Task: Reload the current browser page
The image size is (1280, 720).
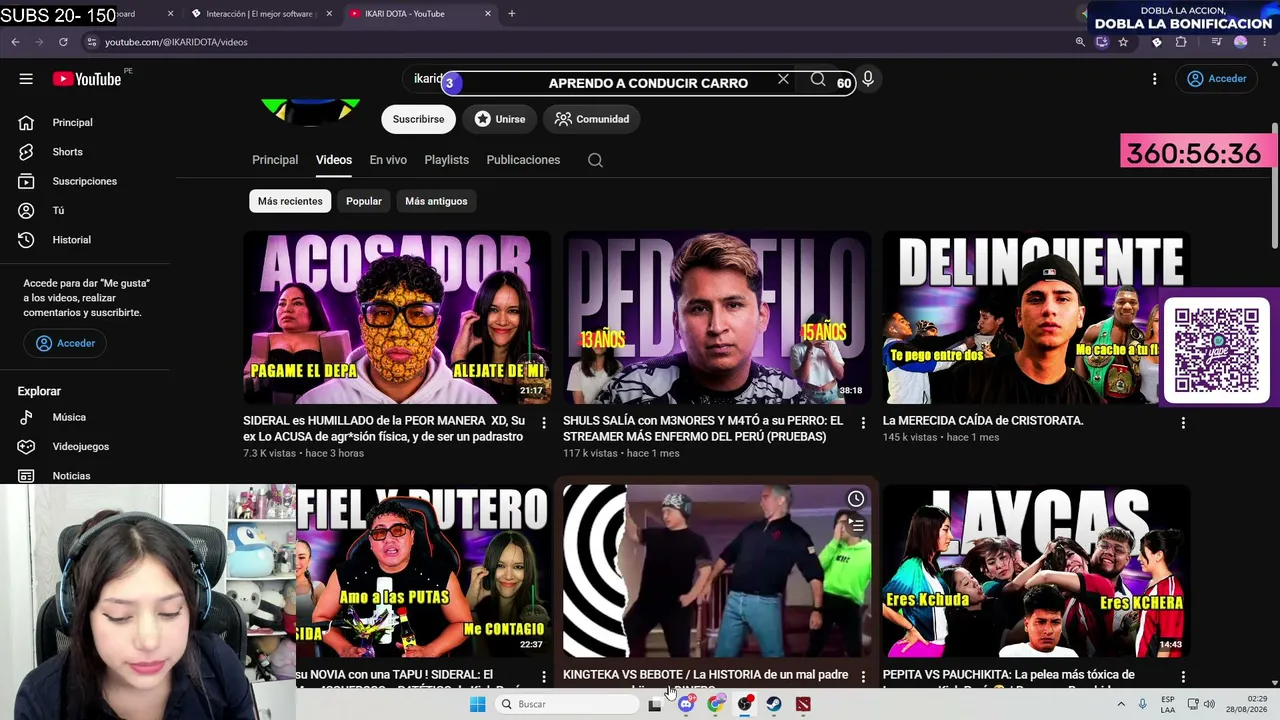Action: (x=63, y=42)
